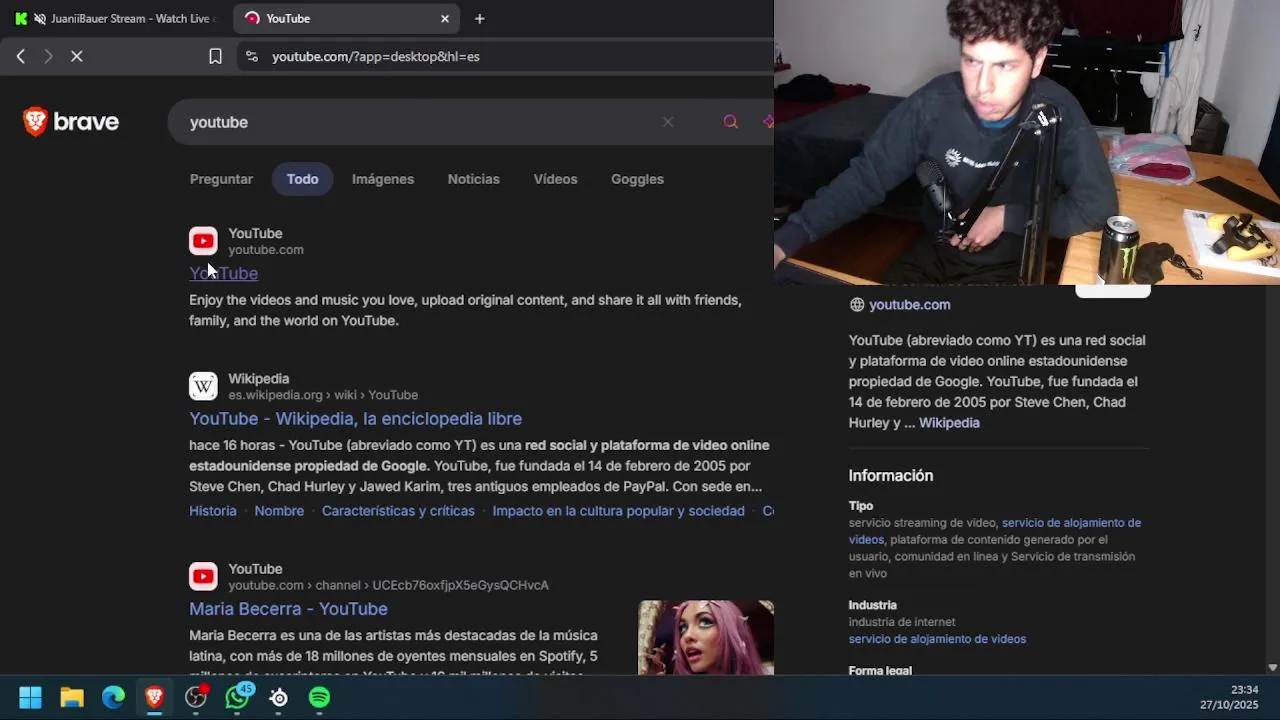This screenshot has height=720, width=1280.
Task: Stop page loading with the X button
Action: [x=77, y=57]
